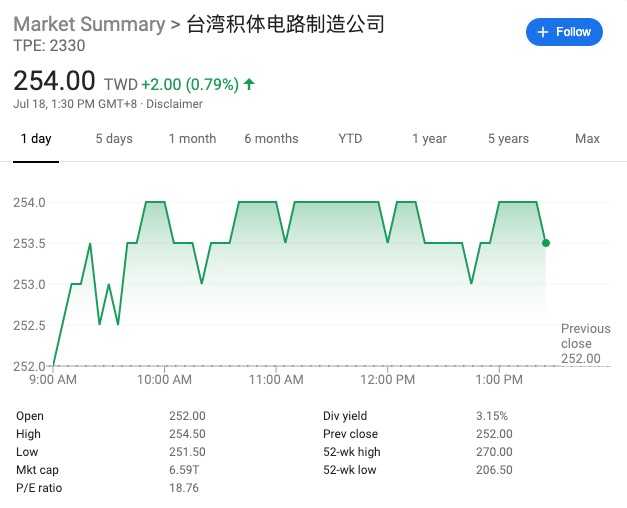This screenshot has height=508, width=627.
Task: Click the TWD currency label
Action: 121,85
